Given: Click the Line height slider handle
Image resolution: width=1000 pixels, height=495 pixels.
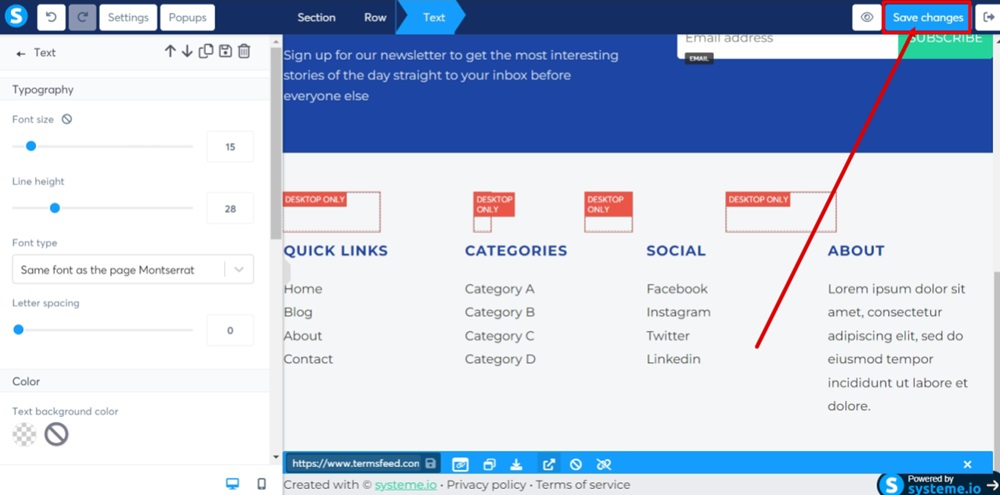Looking at the screenshot, I should pos(55,208).
